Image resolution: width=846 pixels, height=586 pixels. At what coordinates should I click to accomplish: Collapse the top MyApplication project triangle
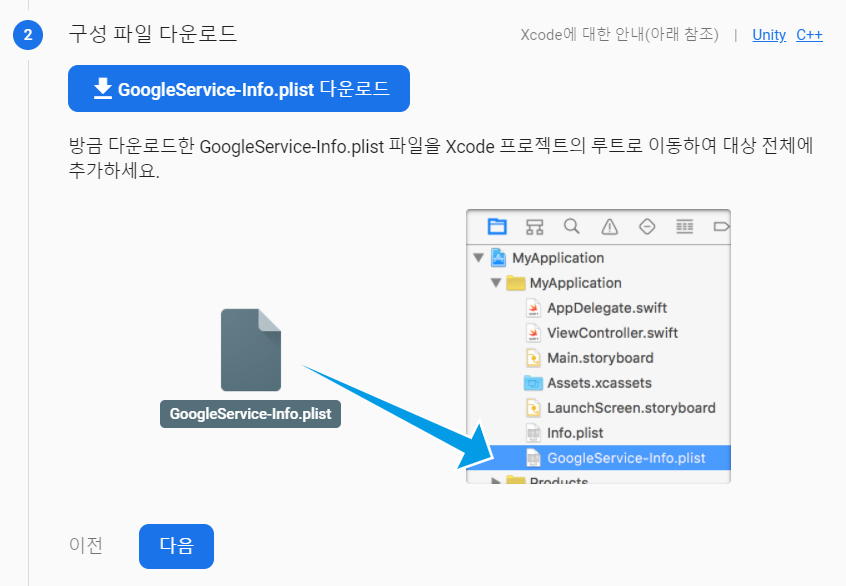point(479,258)
